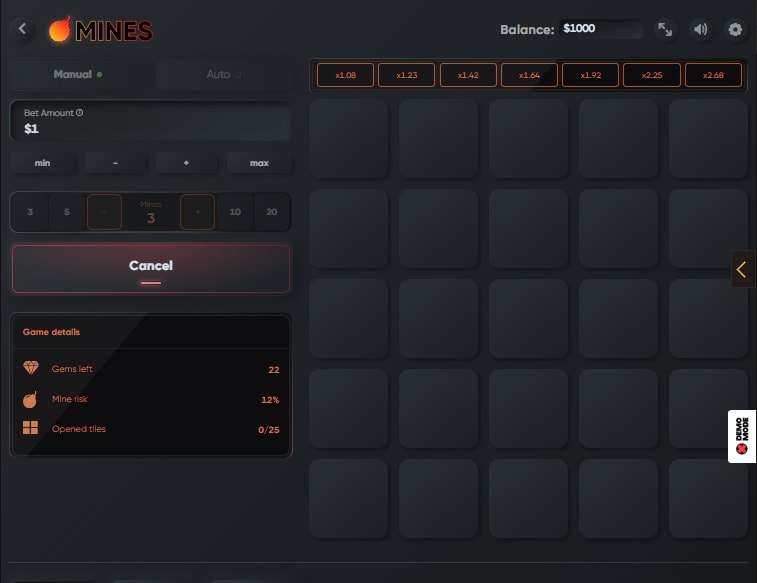Click the grid icon beside Opened tiles
757x583 pixels.
(x=31, y=428)
